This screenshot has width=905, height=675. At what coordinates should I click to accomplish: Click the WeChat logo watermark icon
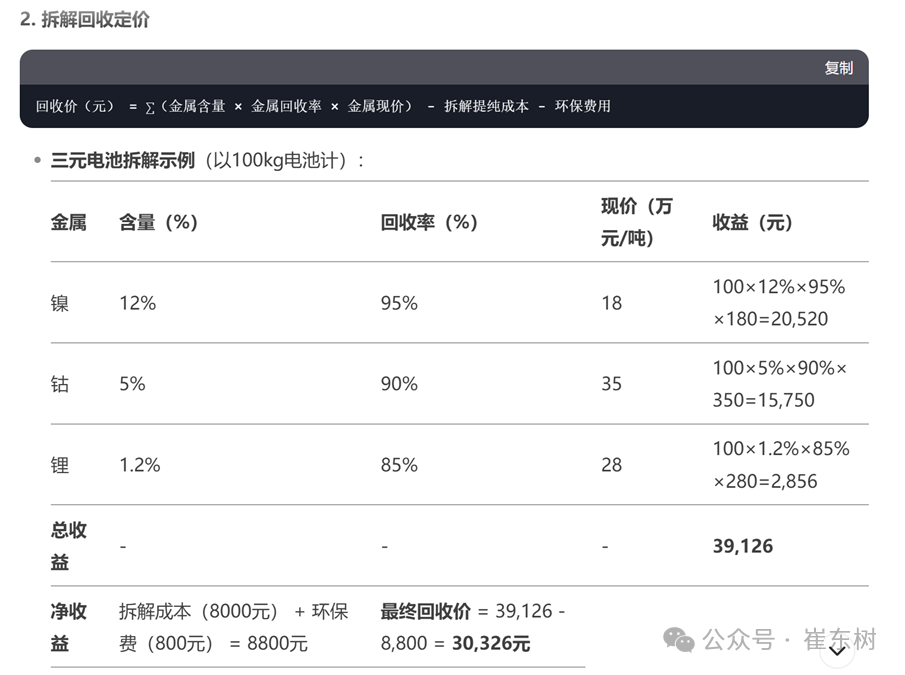pyautogui.click(x=678, y=639)
